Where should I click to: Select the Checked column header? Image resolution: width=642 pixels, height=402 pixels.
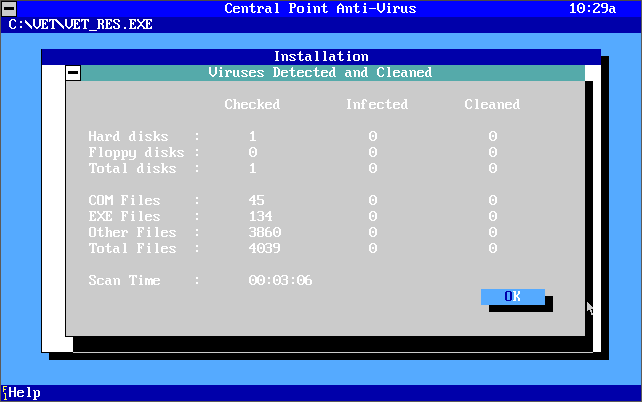click(x=252, y=104)
